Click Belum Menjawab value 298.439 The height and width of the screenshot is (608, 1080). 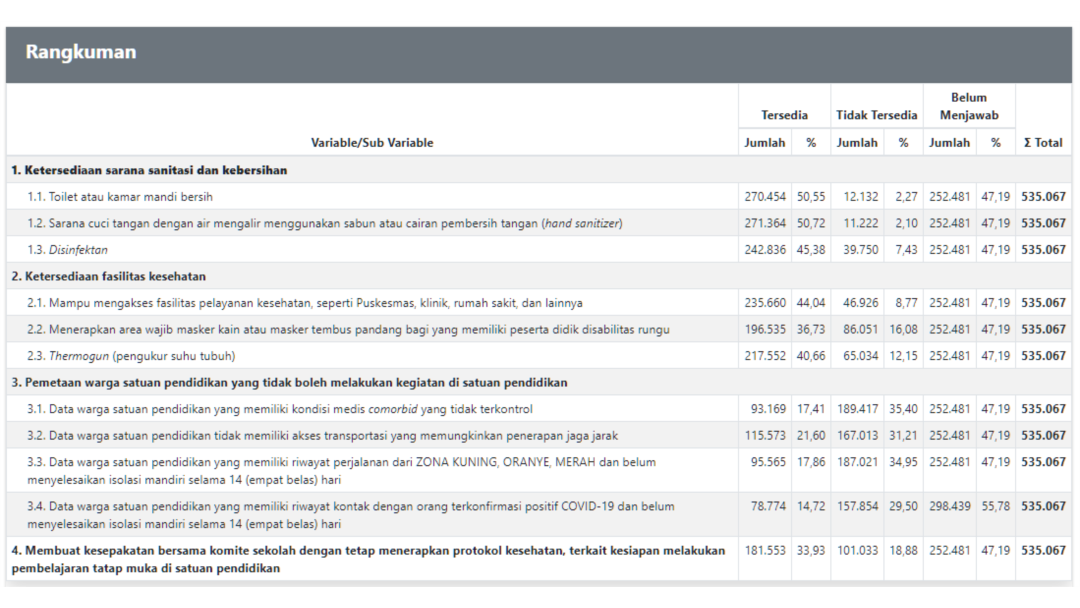click(x=950, y=506)
